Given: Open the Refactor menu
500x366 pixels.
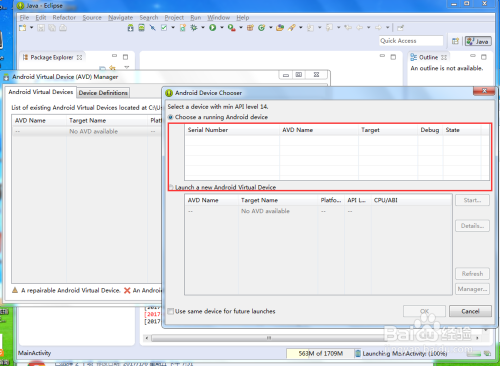Looking at the screenshot, I should point(64,17).
